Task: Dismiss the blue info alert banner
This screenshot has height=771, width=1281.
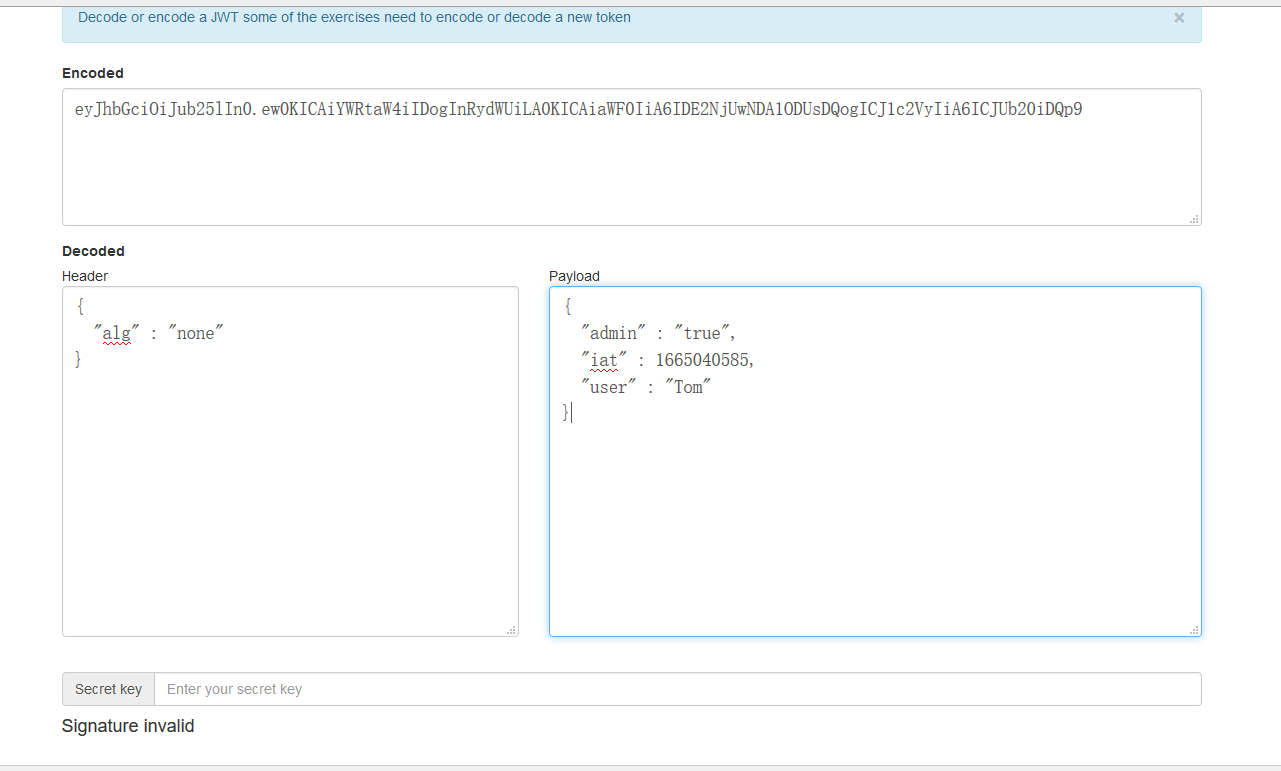Action: pyautogui.click(x=1179, y=18)
